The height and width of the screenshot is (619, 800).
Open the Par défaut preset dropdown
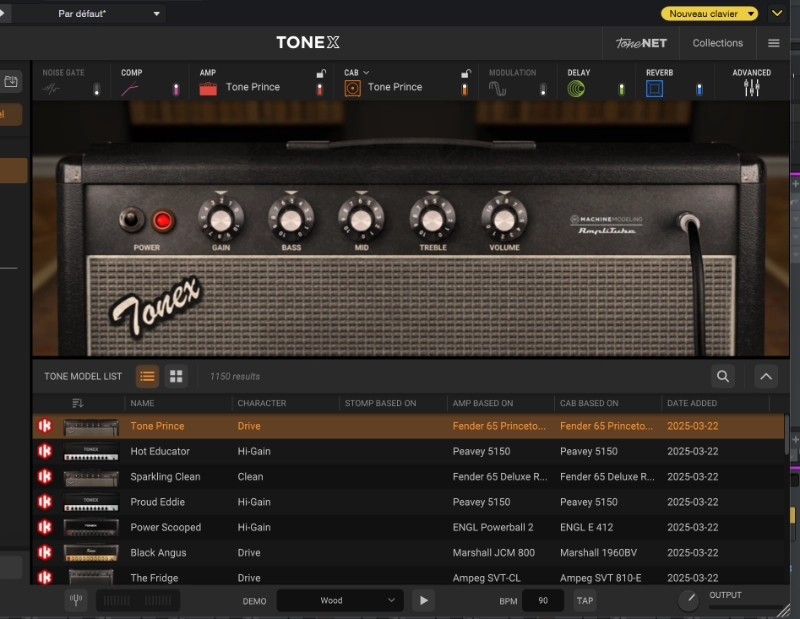click(x=87, y=14)
